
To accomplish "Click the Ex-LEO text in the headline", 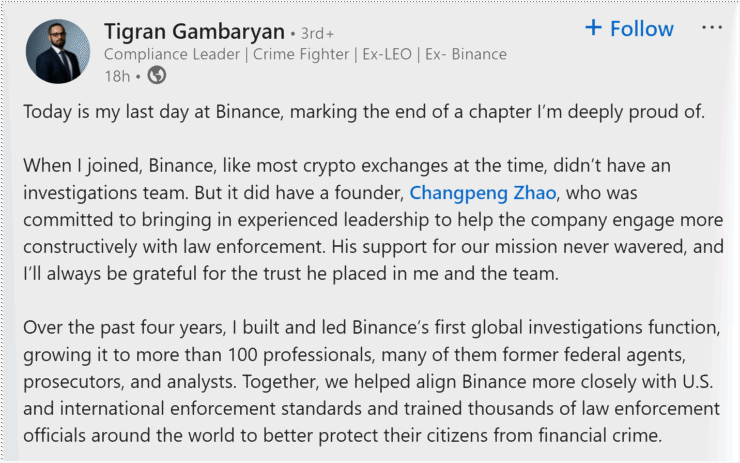I will coord(387,54).
